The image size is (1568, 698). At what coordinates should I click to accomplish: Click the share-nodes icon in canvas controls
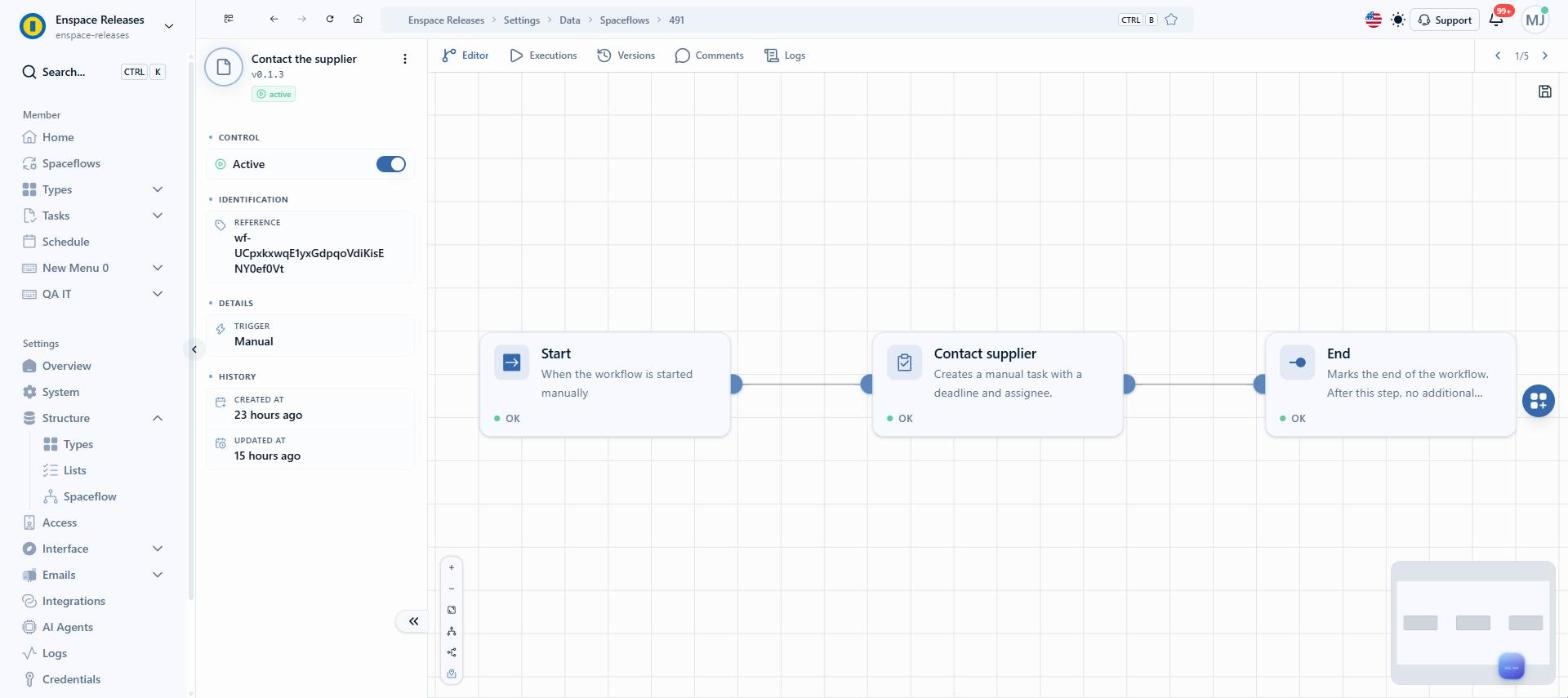[x=451, y=652]
